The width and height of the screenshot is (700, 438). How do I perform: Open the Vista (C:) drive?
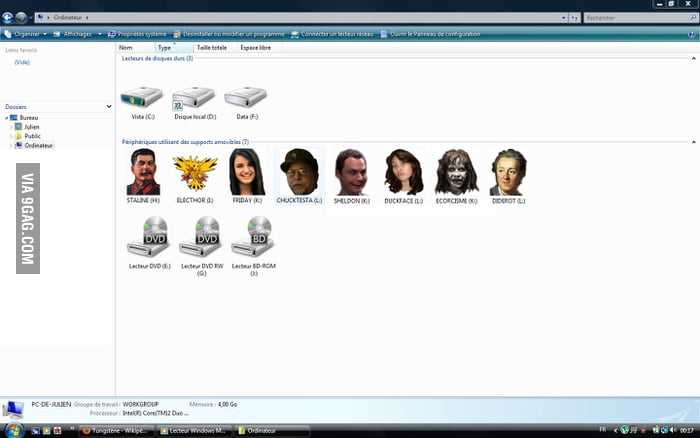pos(141,99)
